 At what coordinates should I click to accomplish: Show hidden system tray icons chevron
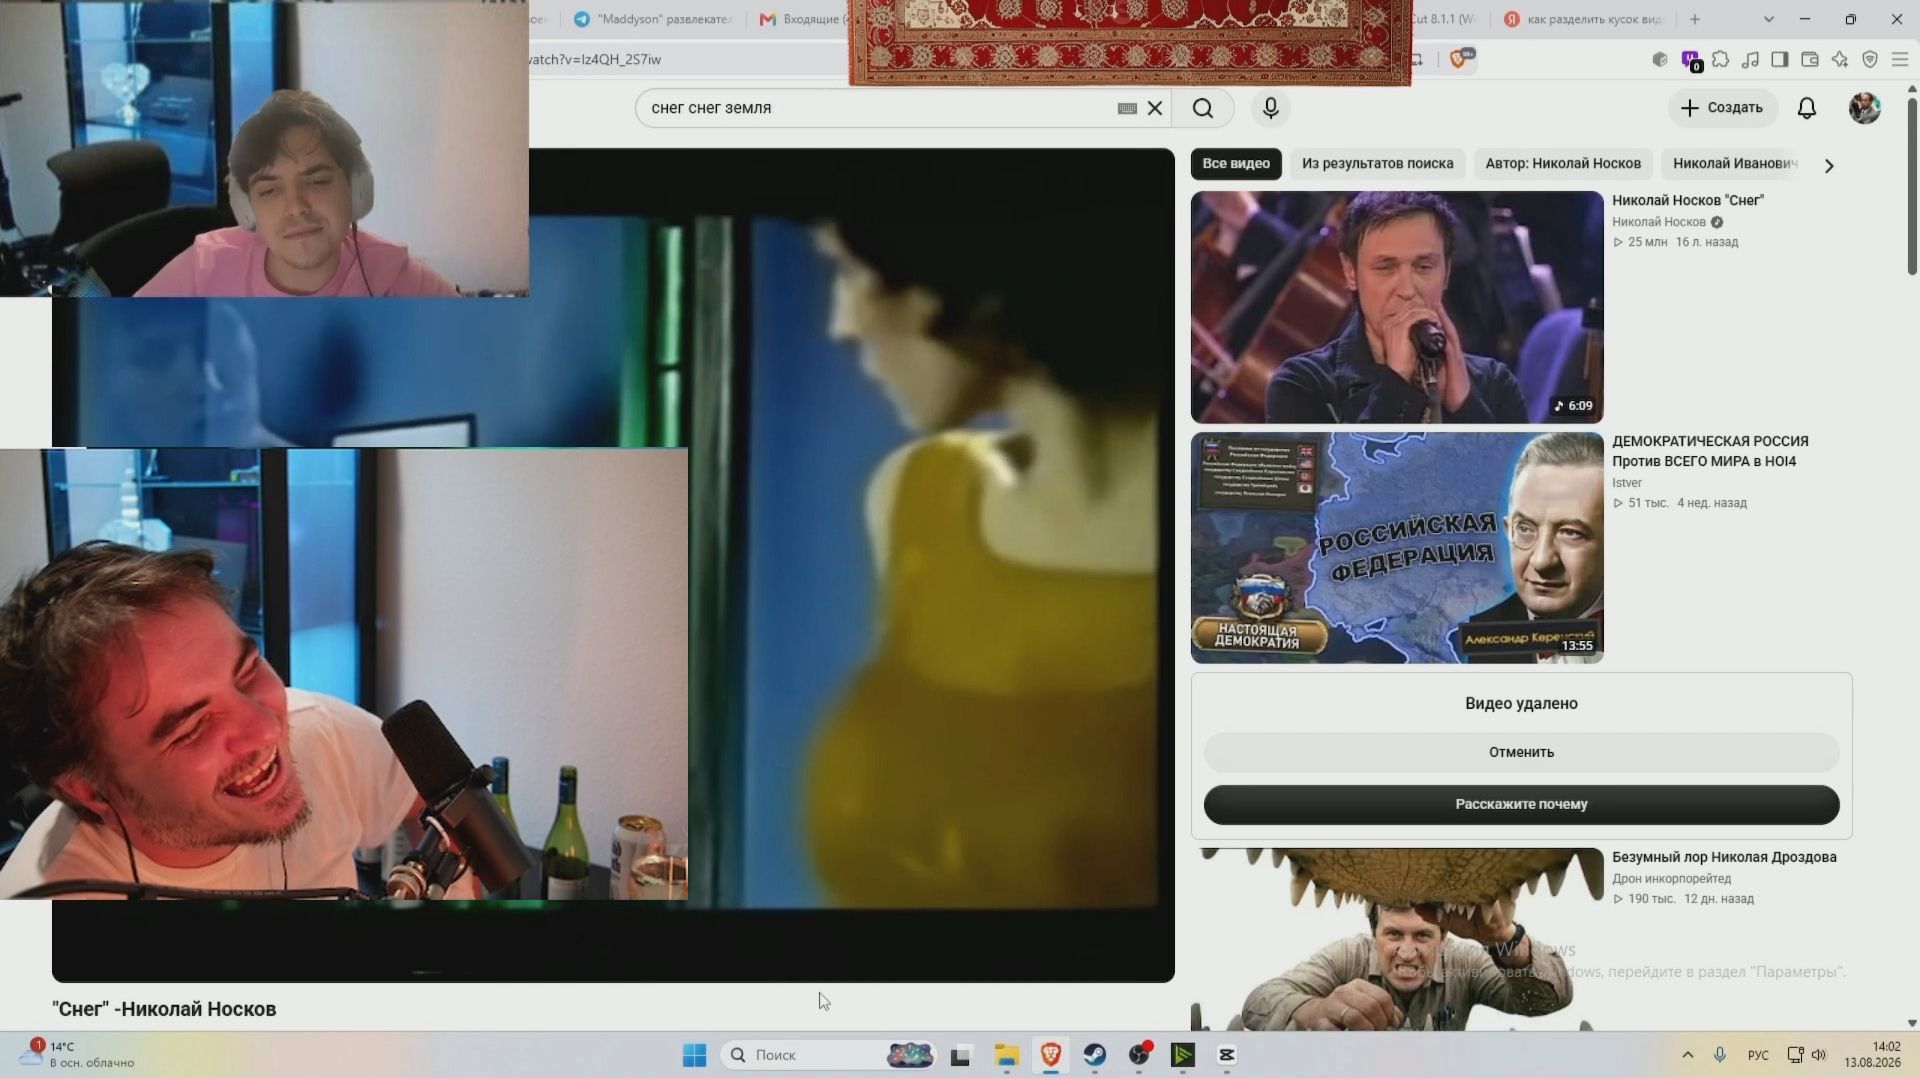click(1688, 1055)
